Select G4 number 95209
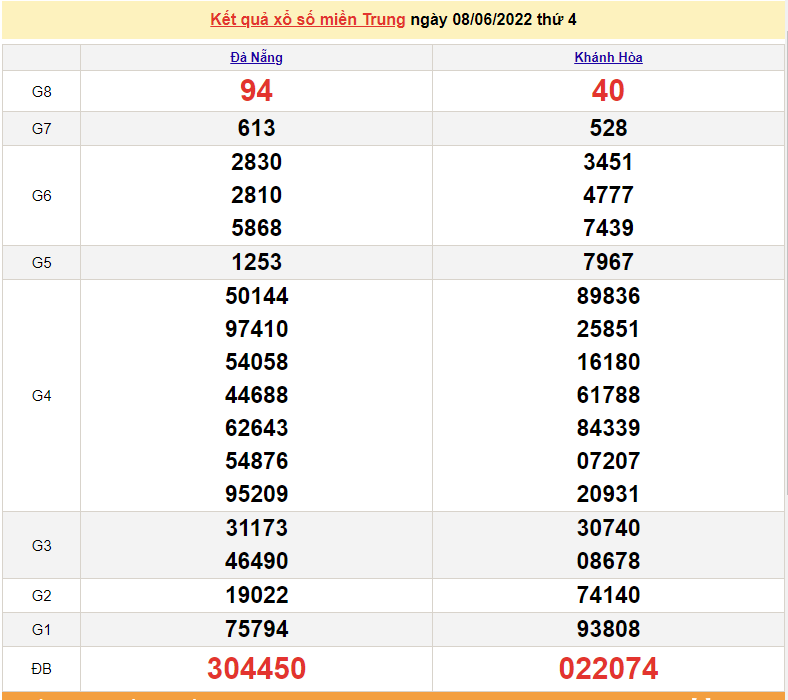 coord(256,494)
